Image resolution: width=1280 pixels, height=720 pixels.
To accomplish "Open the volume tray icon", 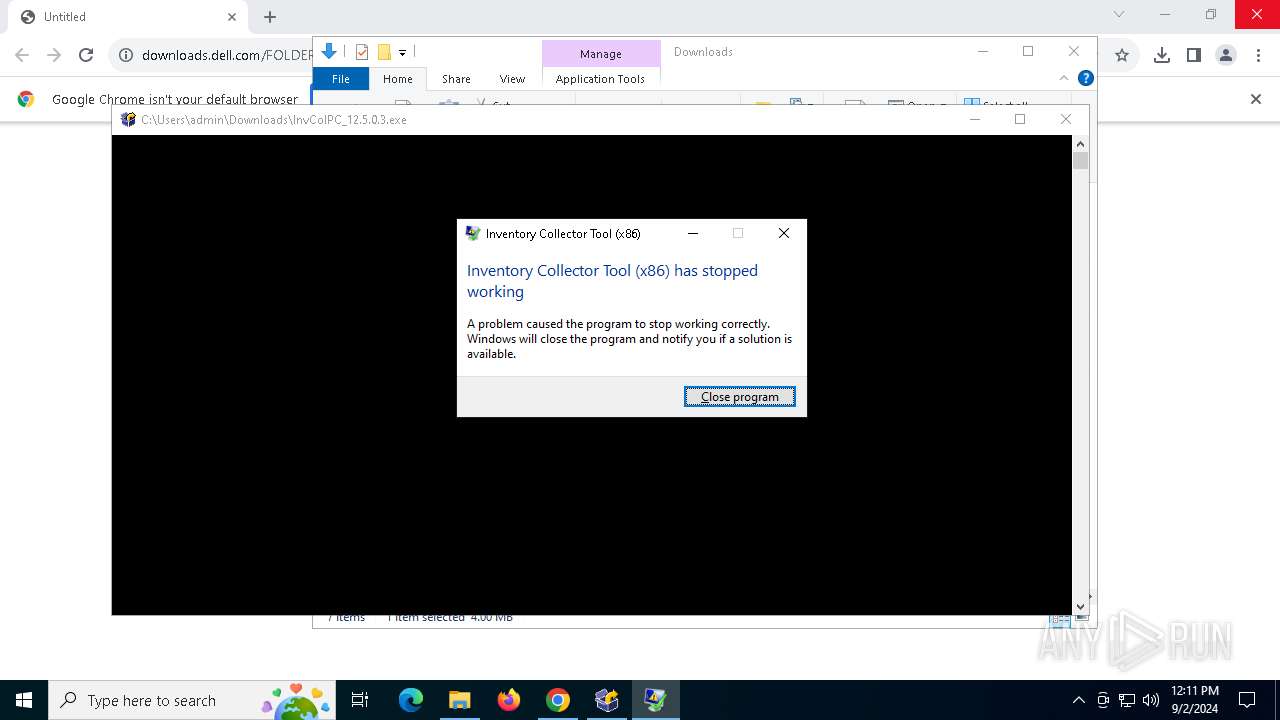I will tap(1151, 700).
